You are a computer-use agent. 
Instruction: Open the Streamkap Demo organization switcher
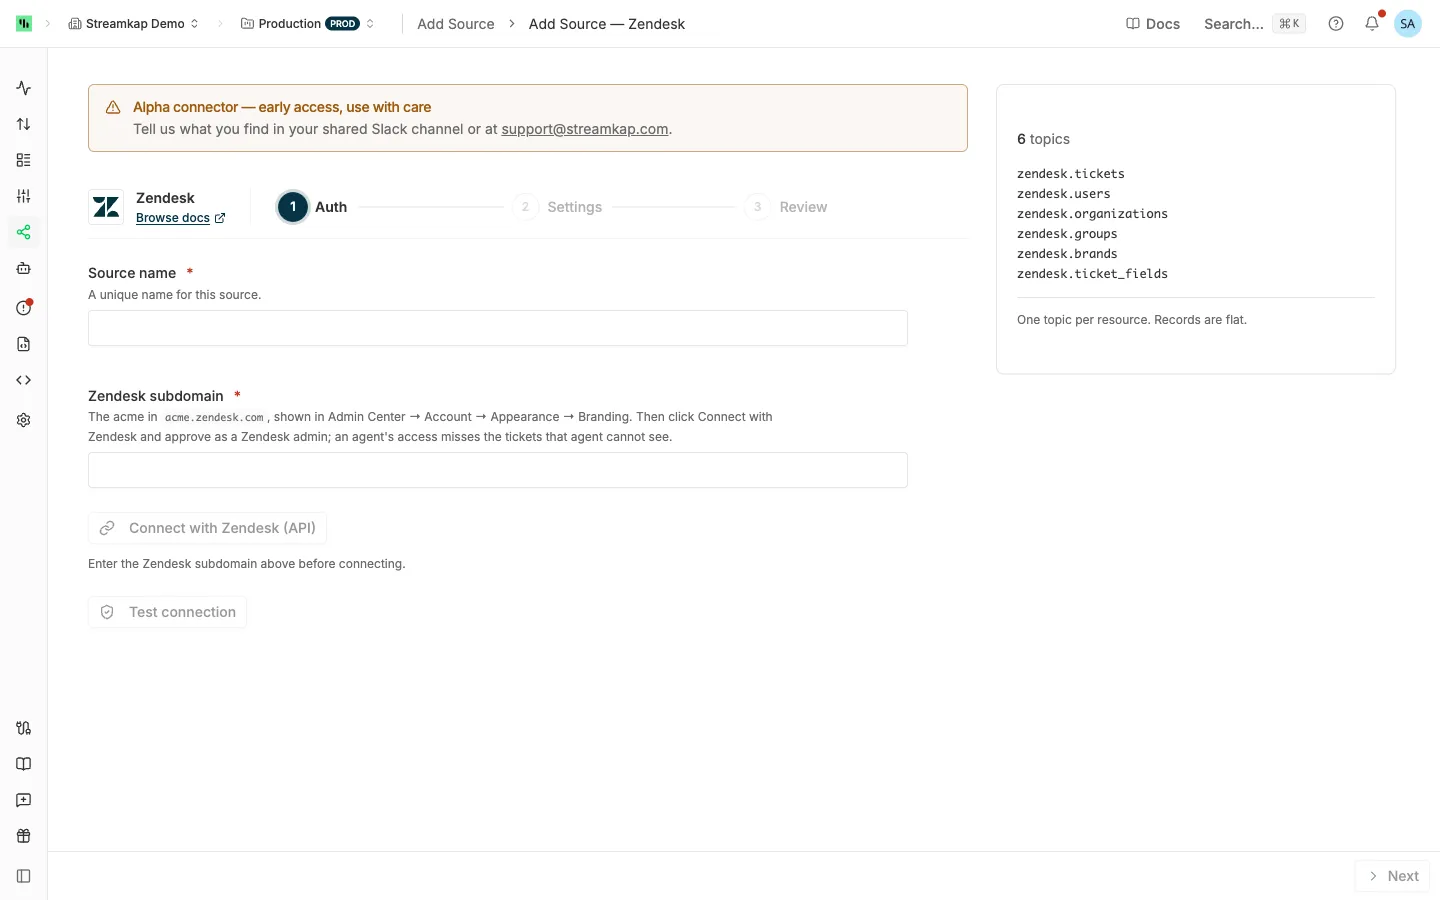[134, 24]
